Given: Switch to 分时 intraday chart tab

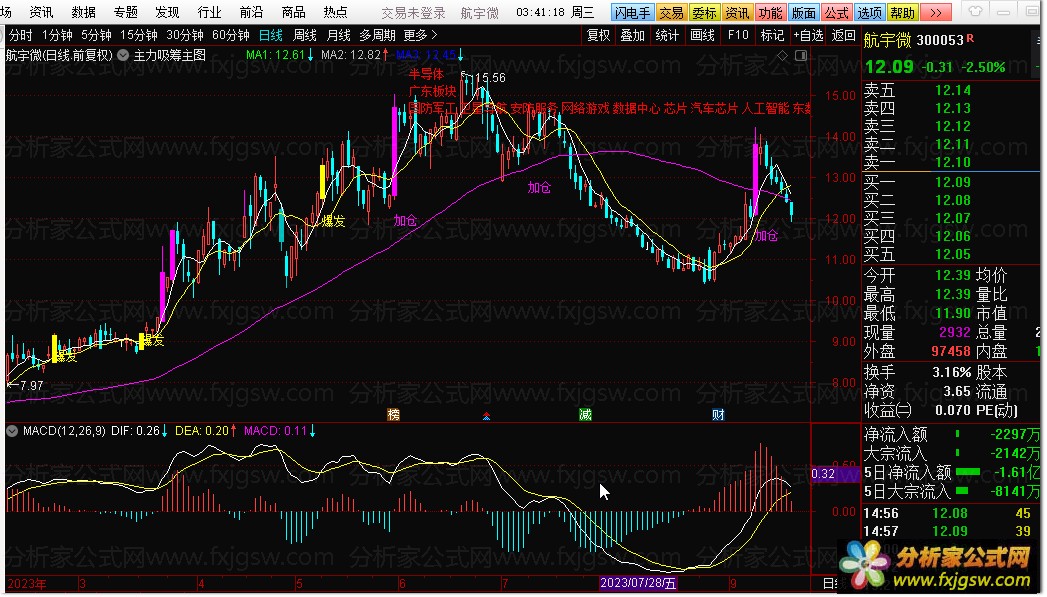Looking at the screenshot, I should click(x=20, y=35).
